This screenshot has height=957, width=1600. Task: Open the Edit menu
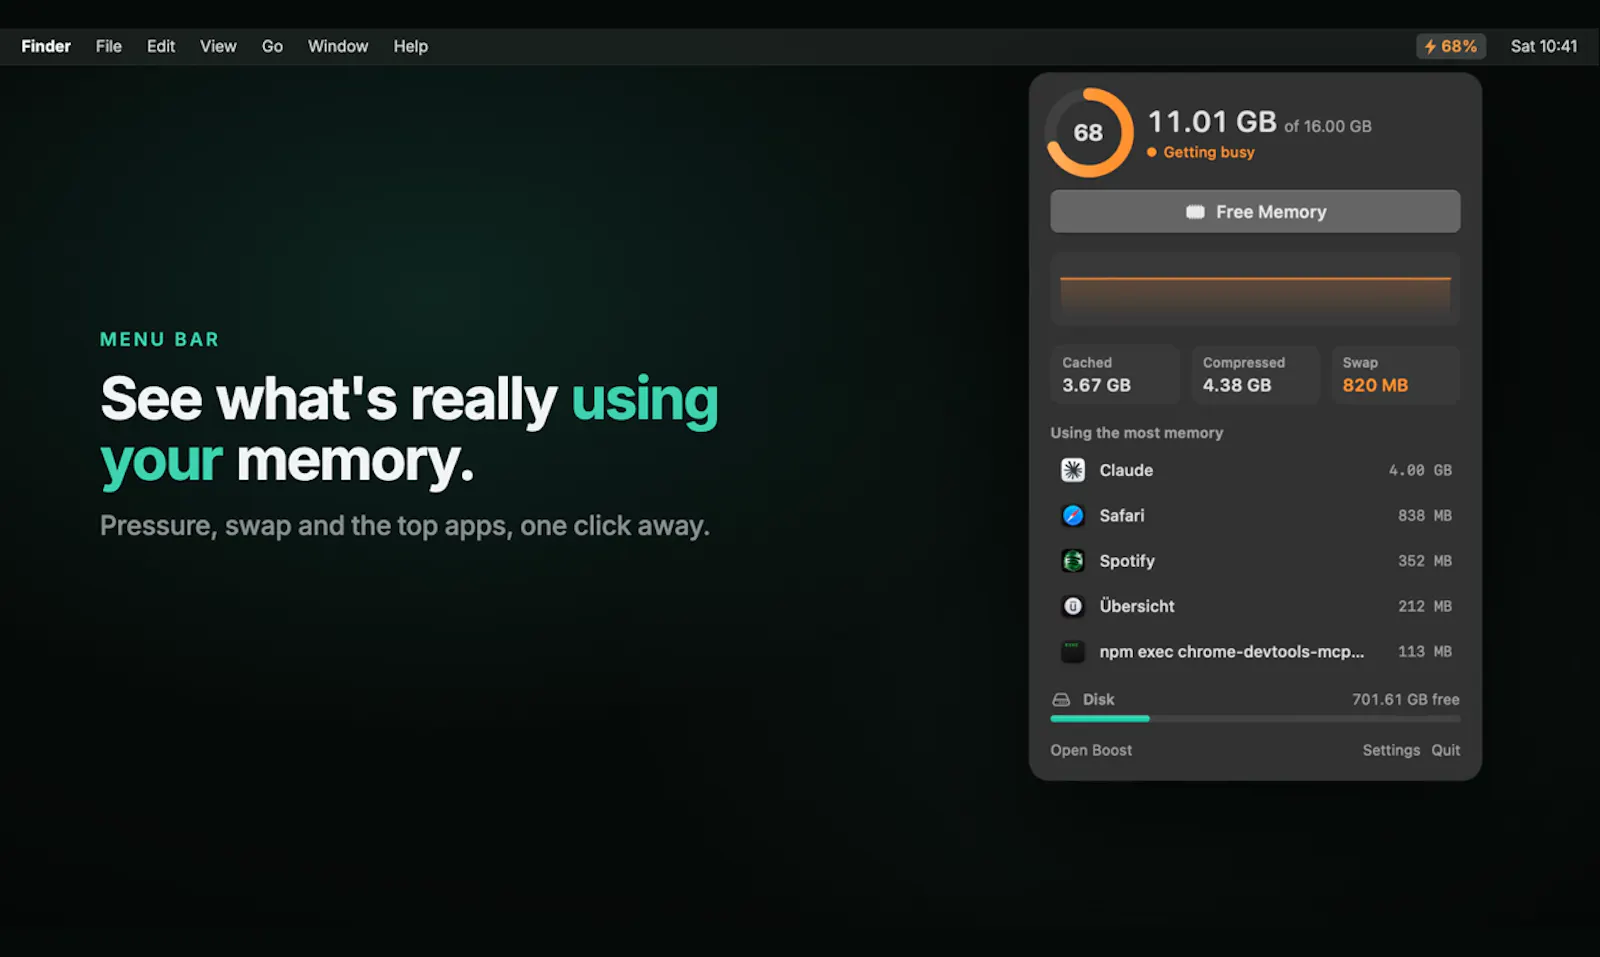tap(161, 46)
